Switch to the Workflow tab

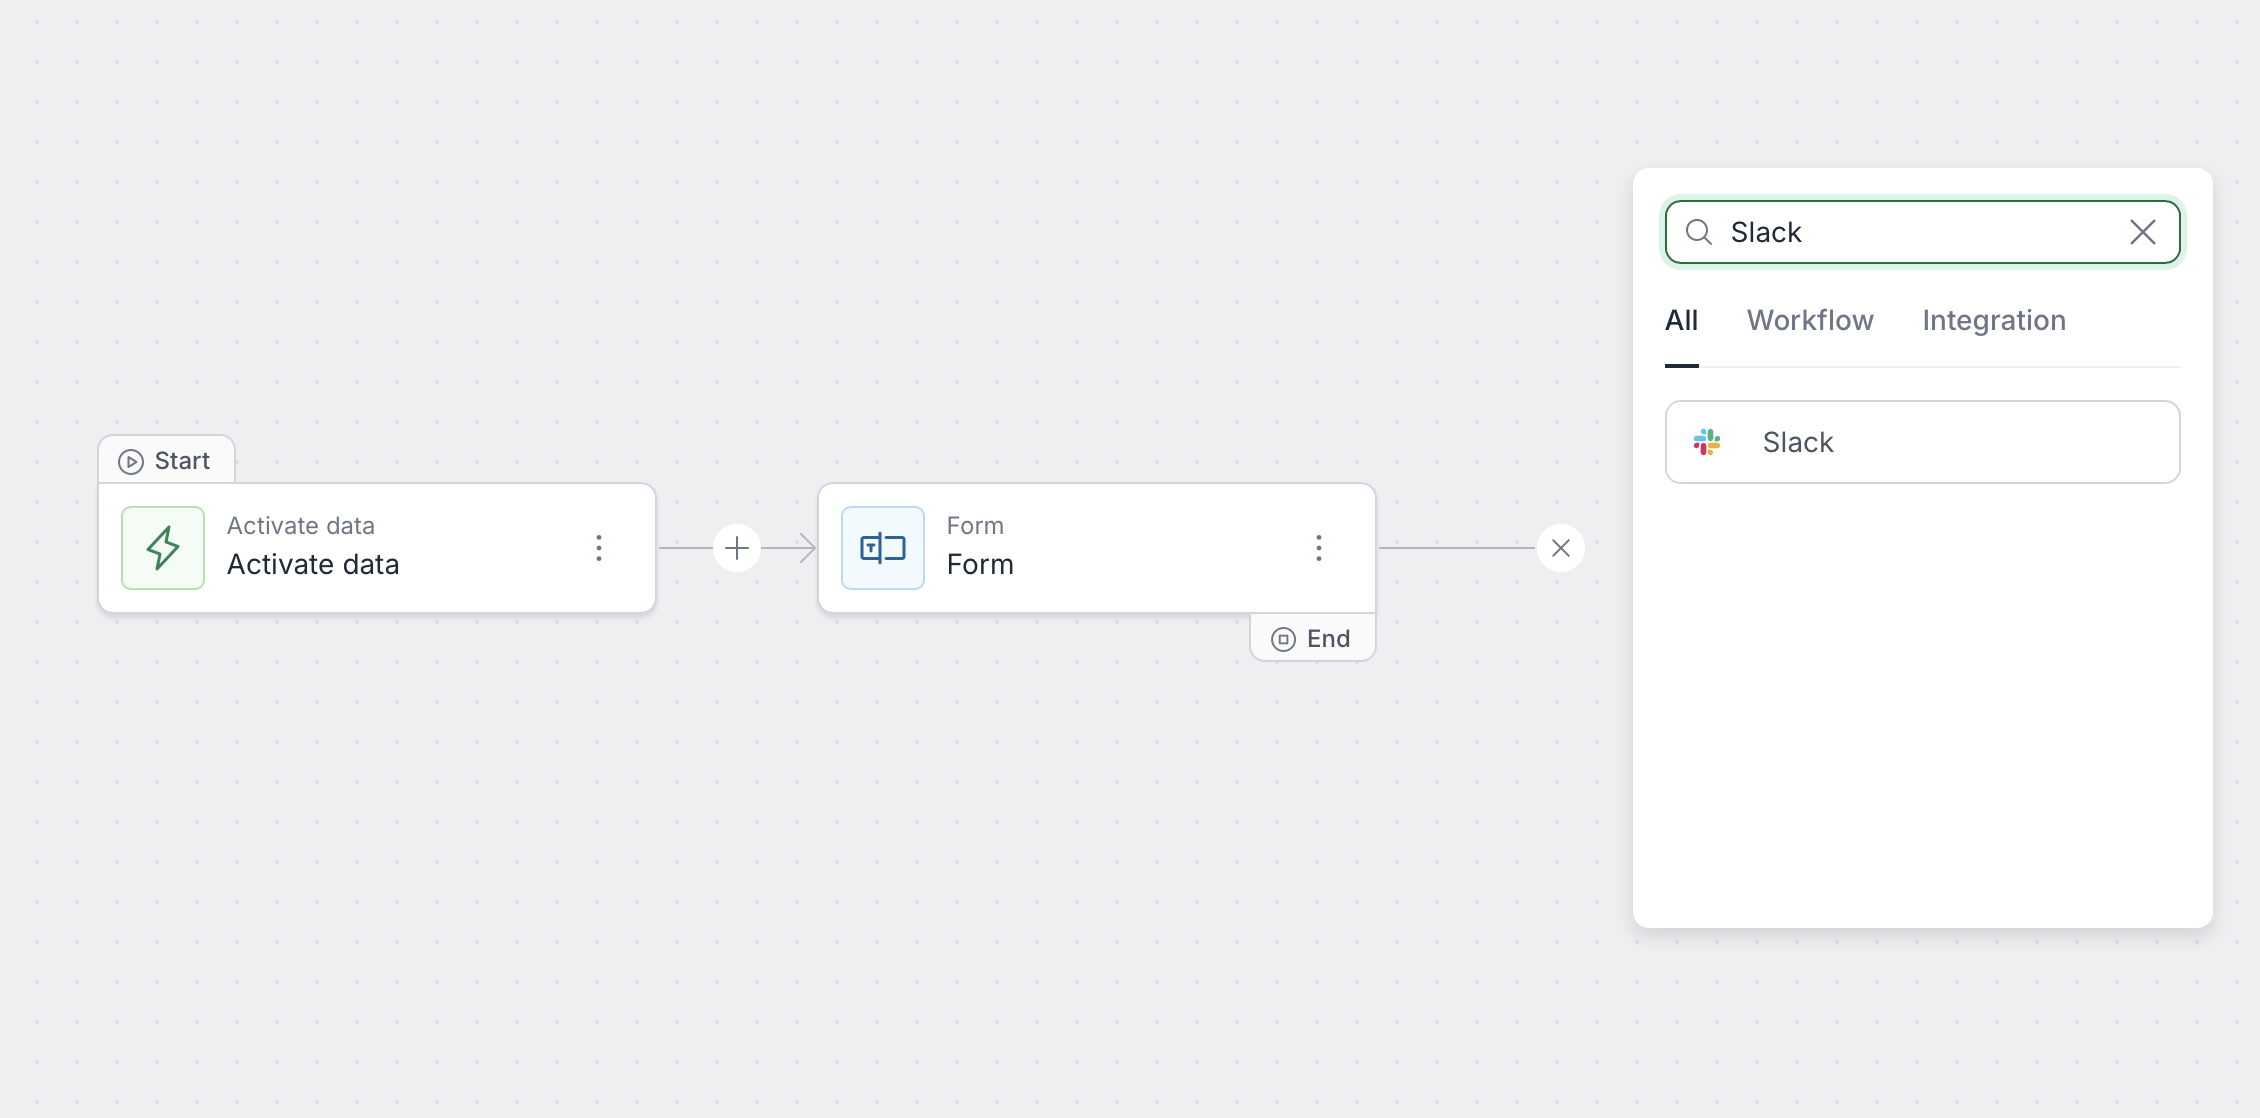point(1810,321)
